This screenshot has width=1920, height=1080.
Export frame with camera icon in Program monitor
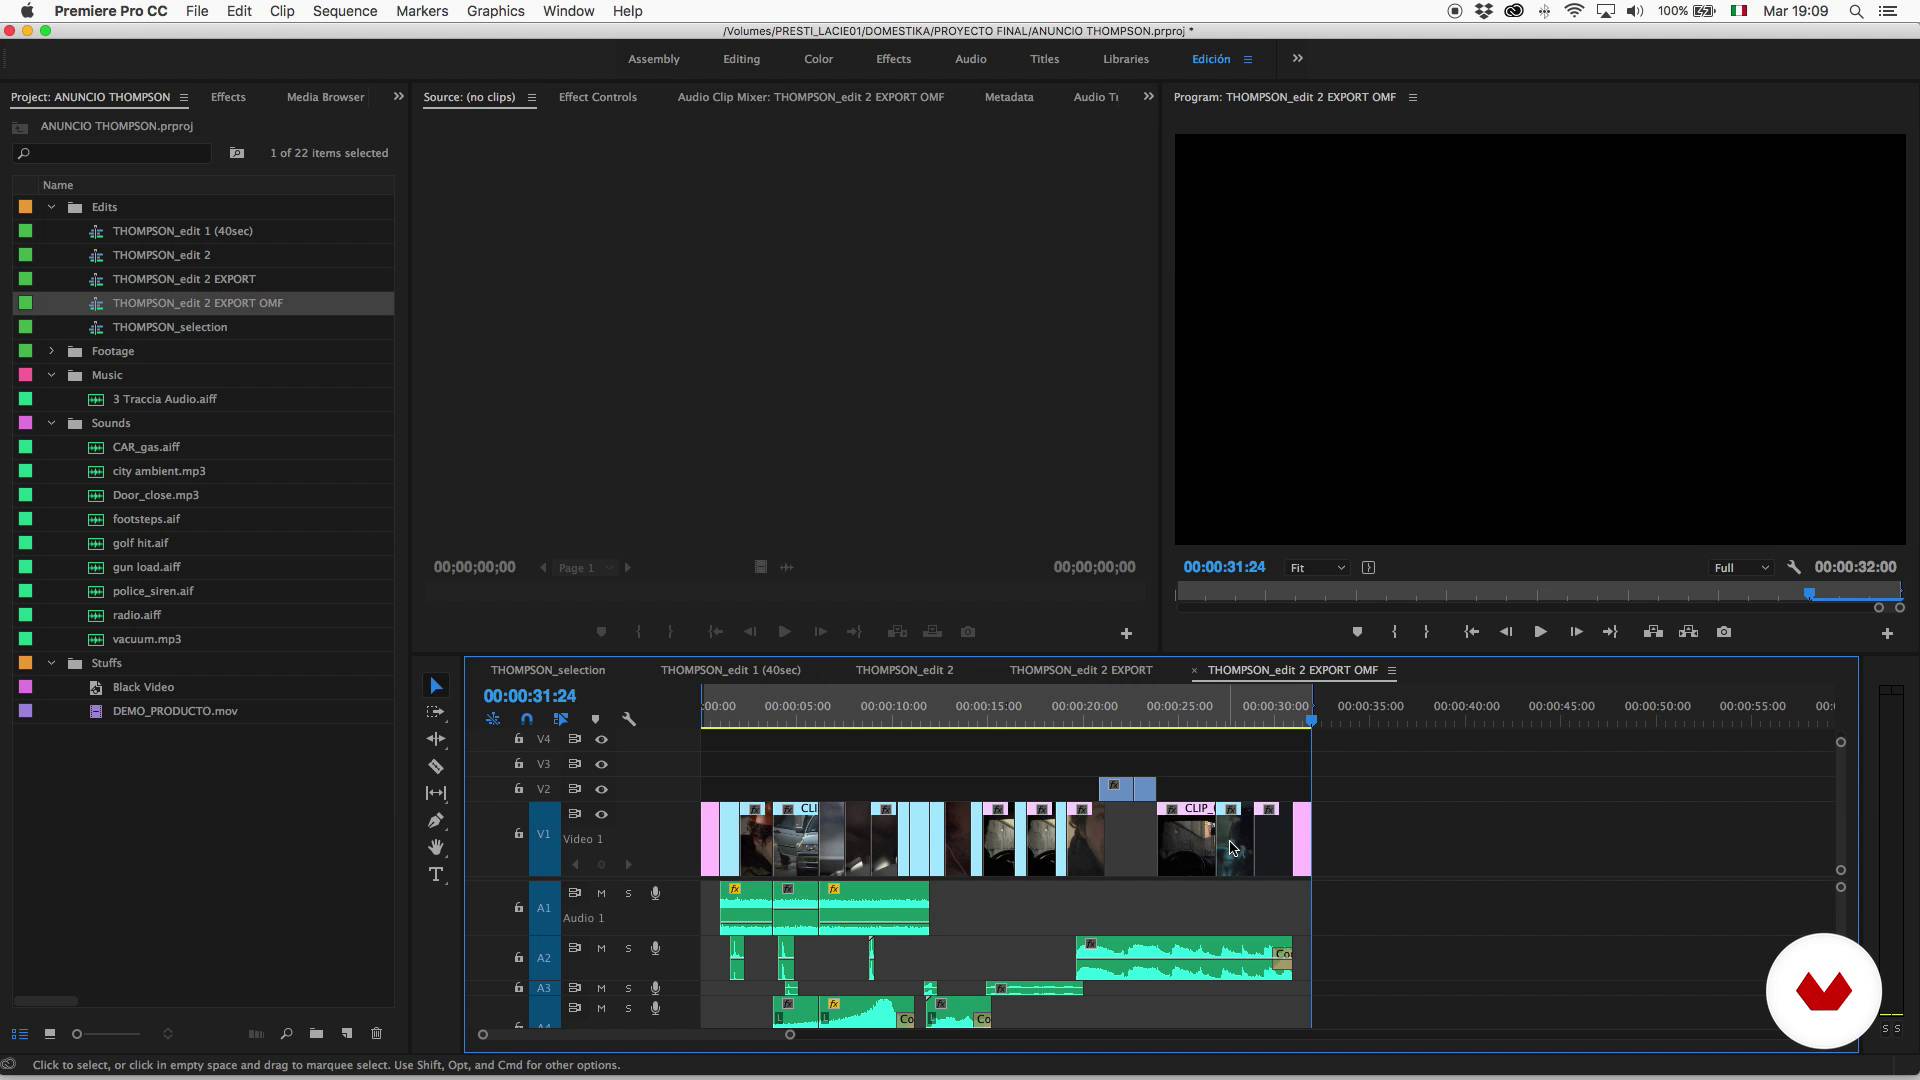1724,632
